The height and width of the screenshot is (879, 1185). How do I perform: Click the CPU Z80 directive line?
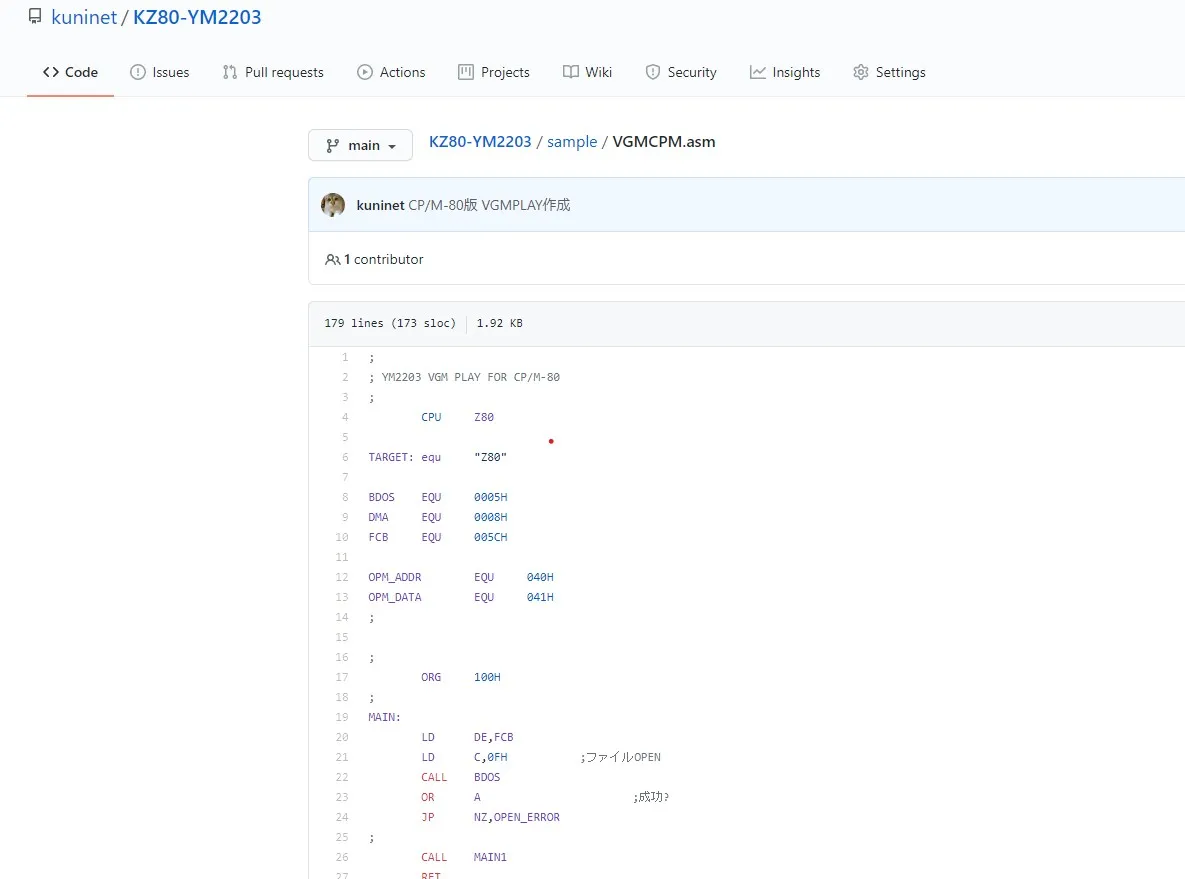click(457, 417)
